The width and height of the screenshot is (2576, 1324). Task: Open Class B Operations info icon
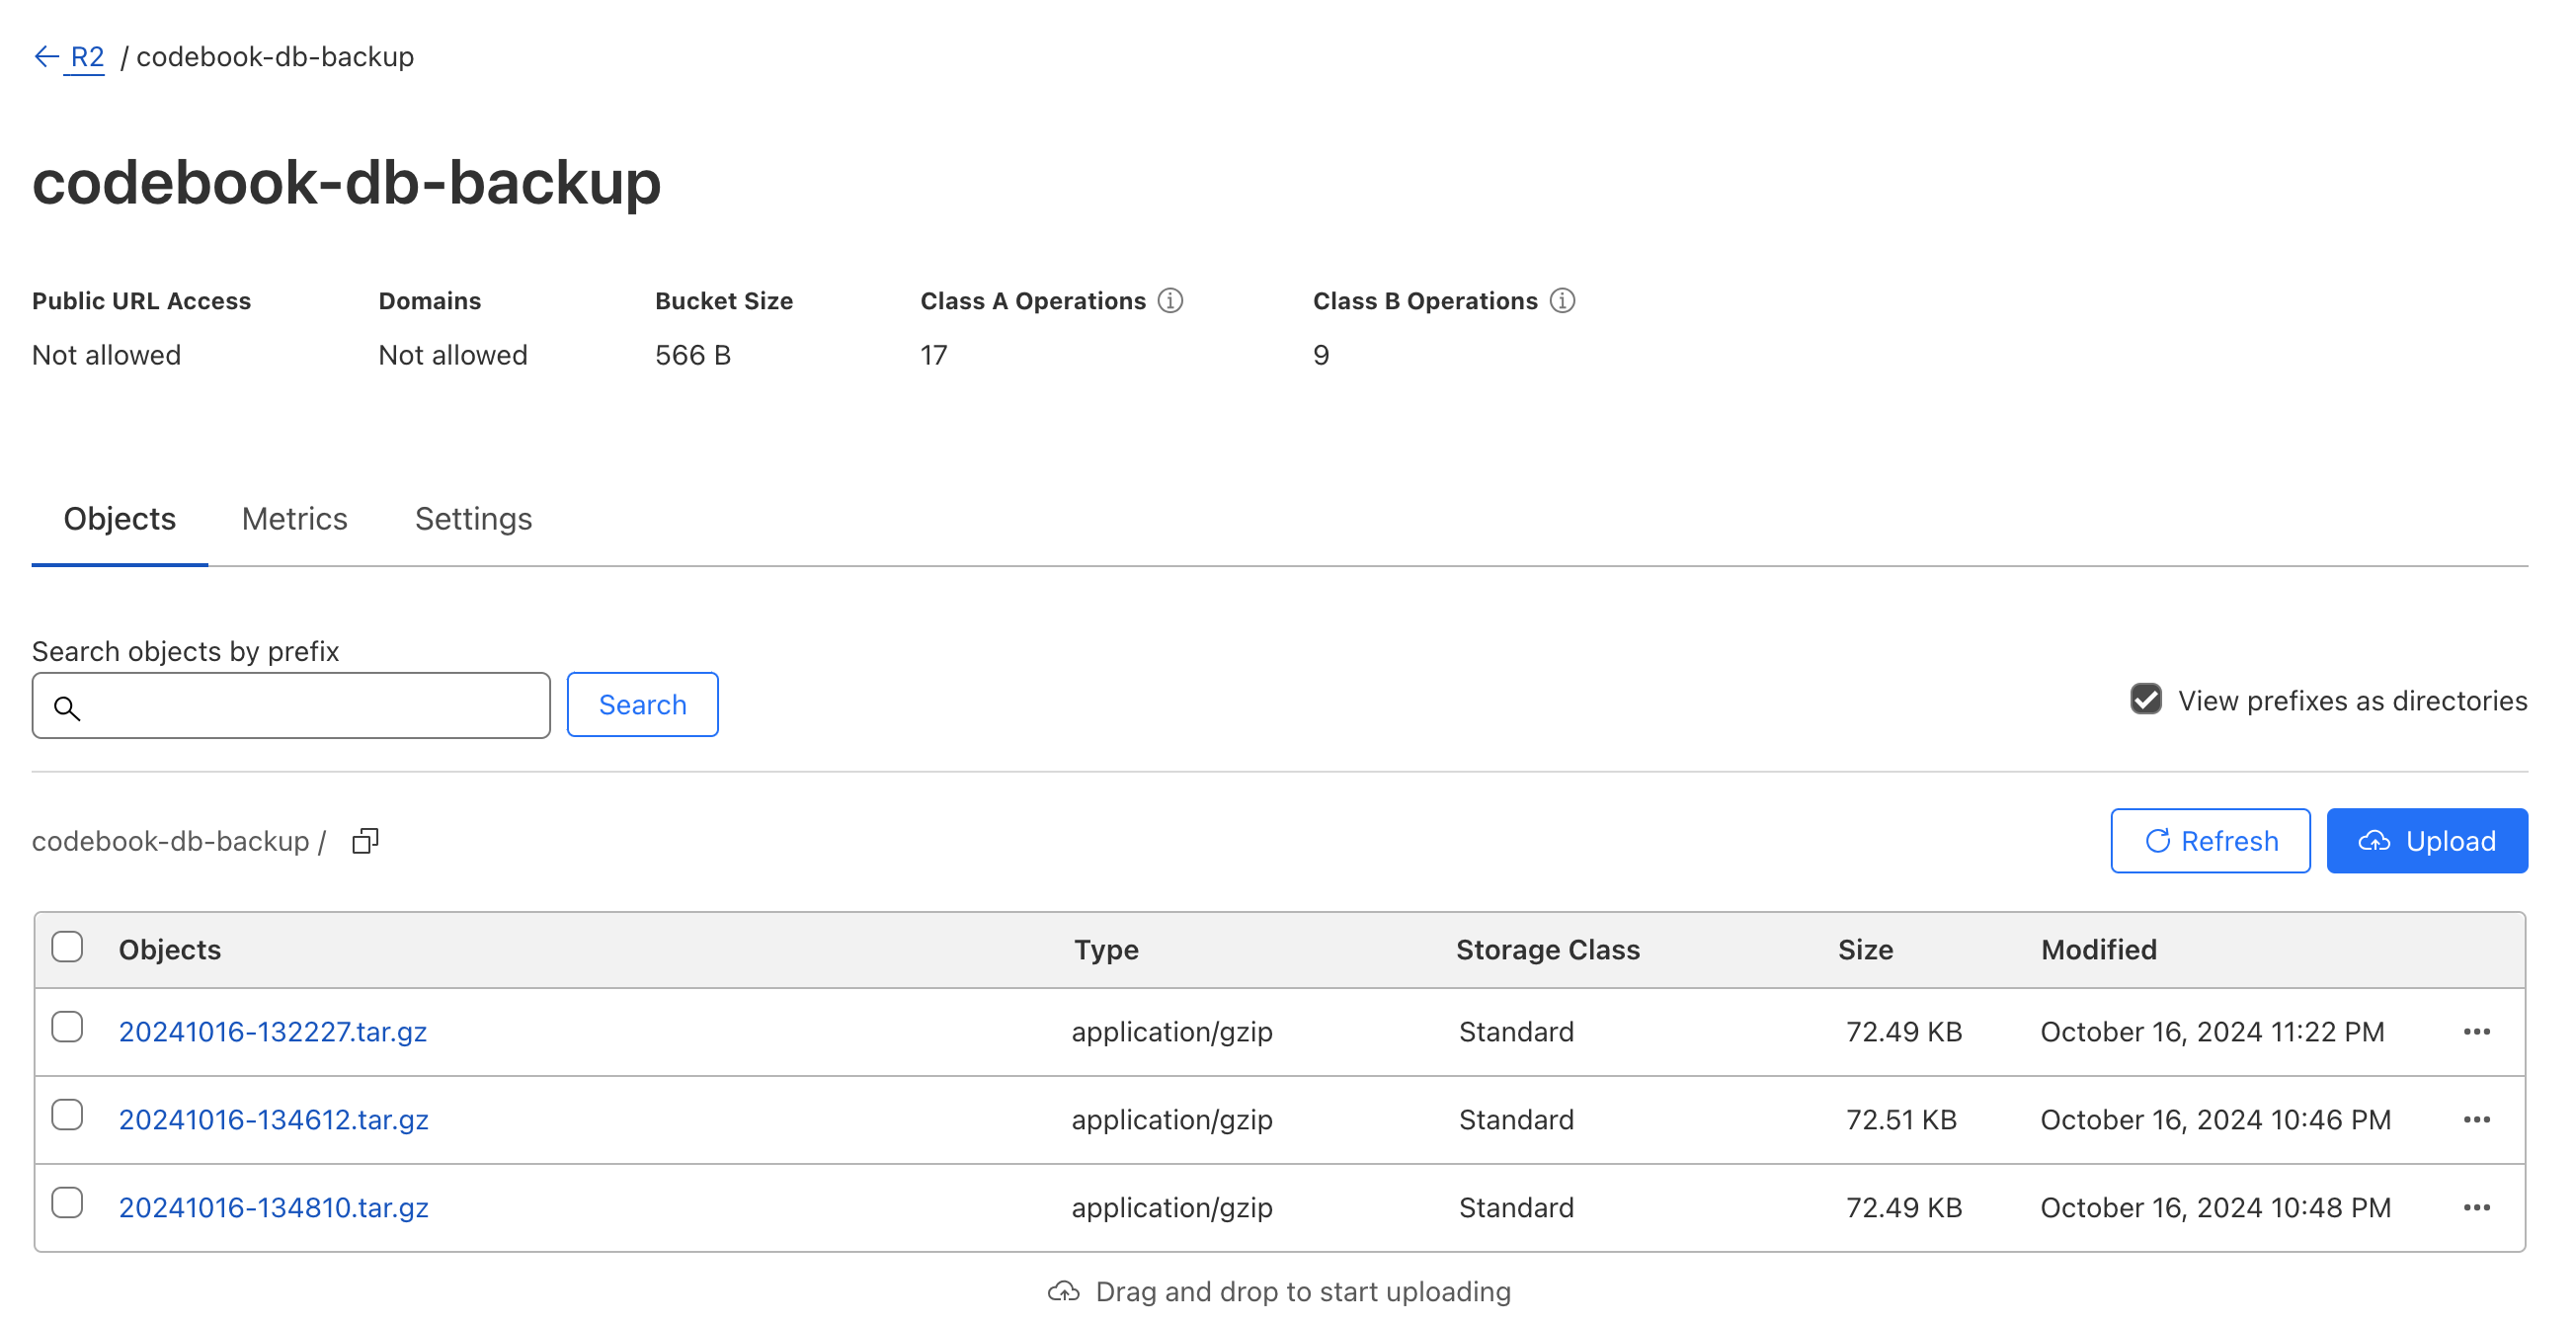point(1562,301)
